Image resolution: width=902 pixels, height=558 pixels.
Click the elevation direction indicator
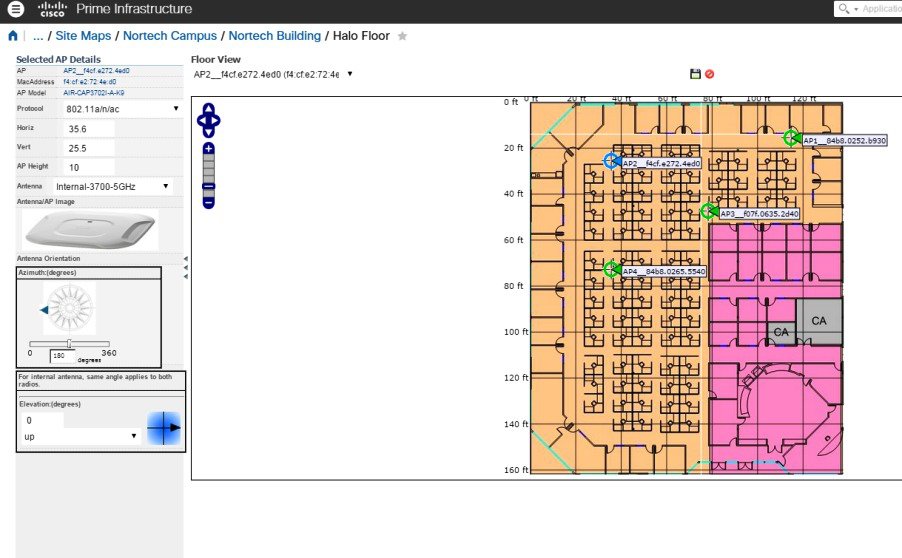(x=164, y=428)
